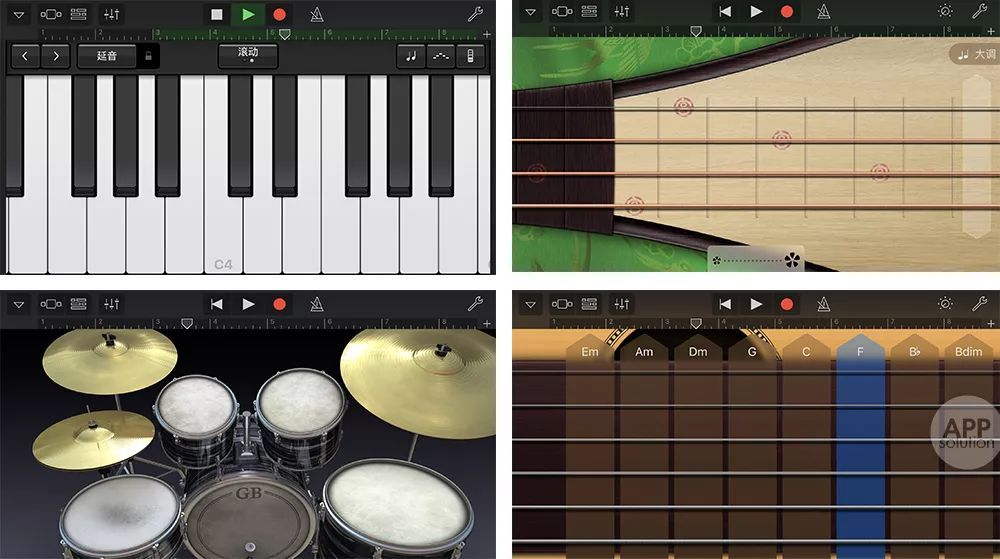Click the 滚动 scroll mode button
The width and height of the screenshot is (1000, 559).
pyautogui.click(x=248, y=55)
